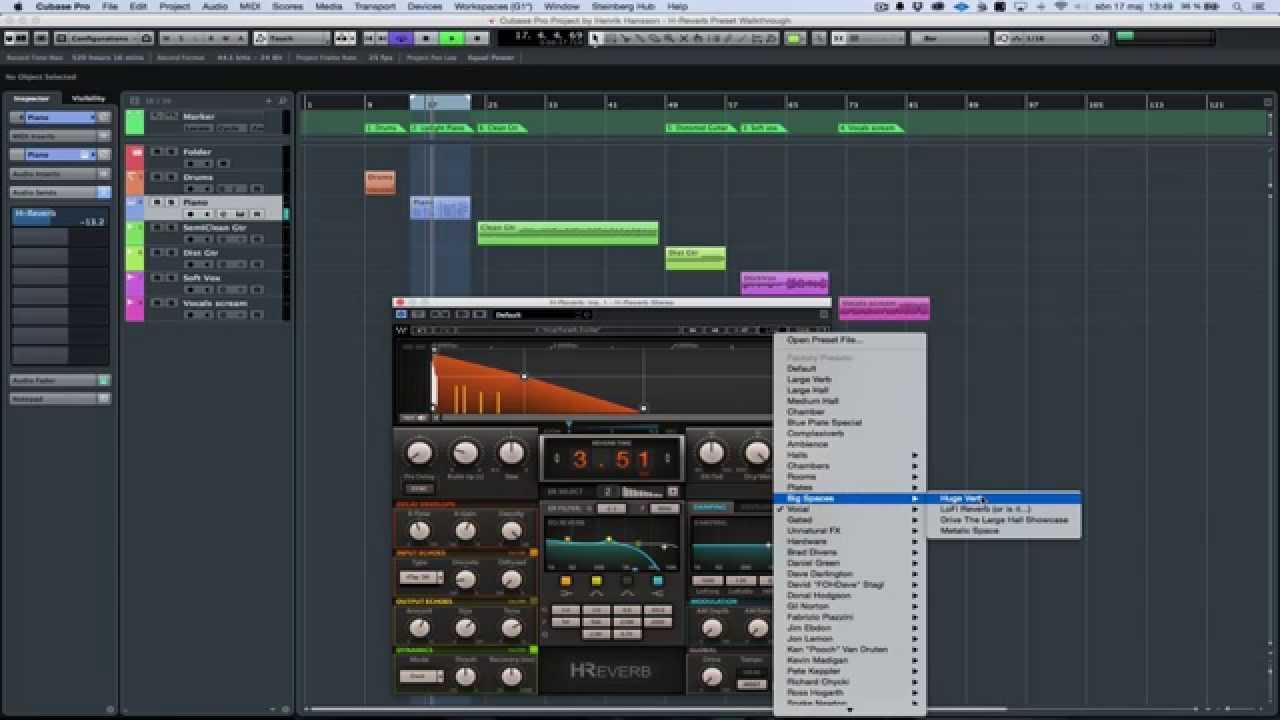Screen dimensions: 1280x720
Task: Click the Stop button in the transport bar
Action: (x=427, y=38)
